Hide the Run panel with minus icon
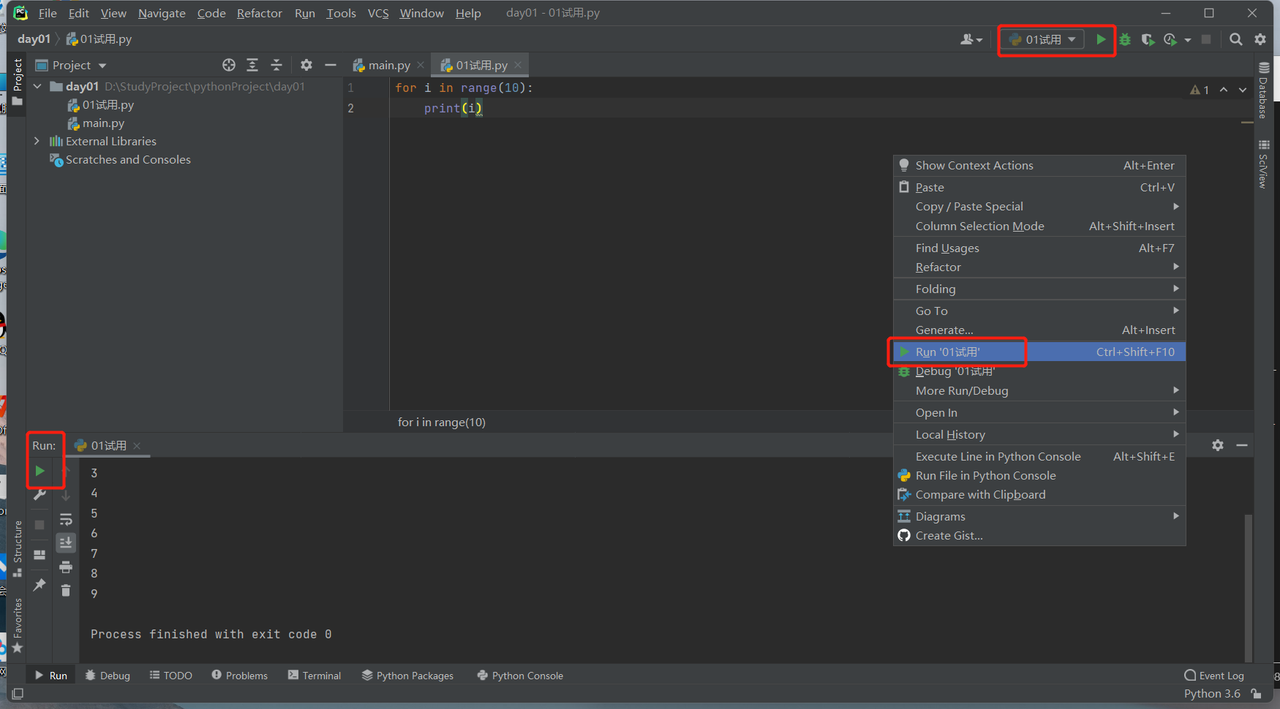The width and height of the screenshot is (1280, 709). click(x=1242, y=445)
